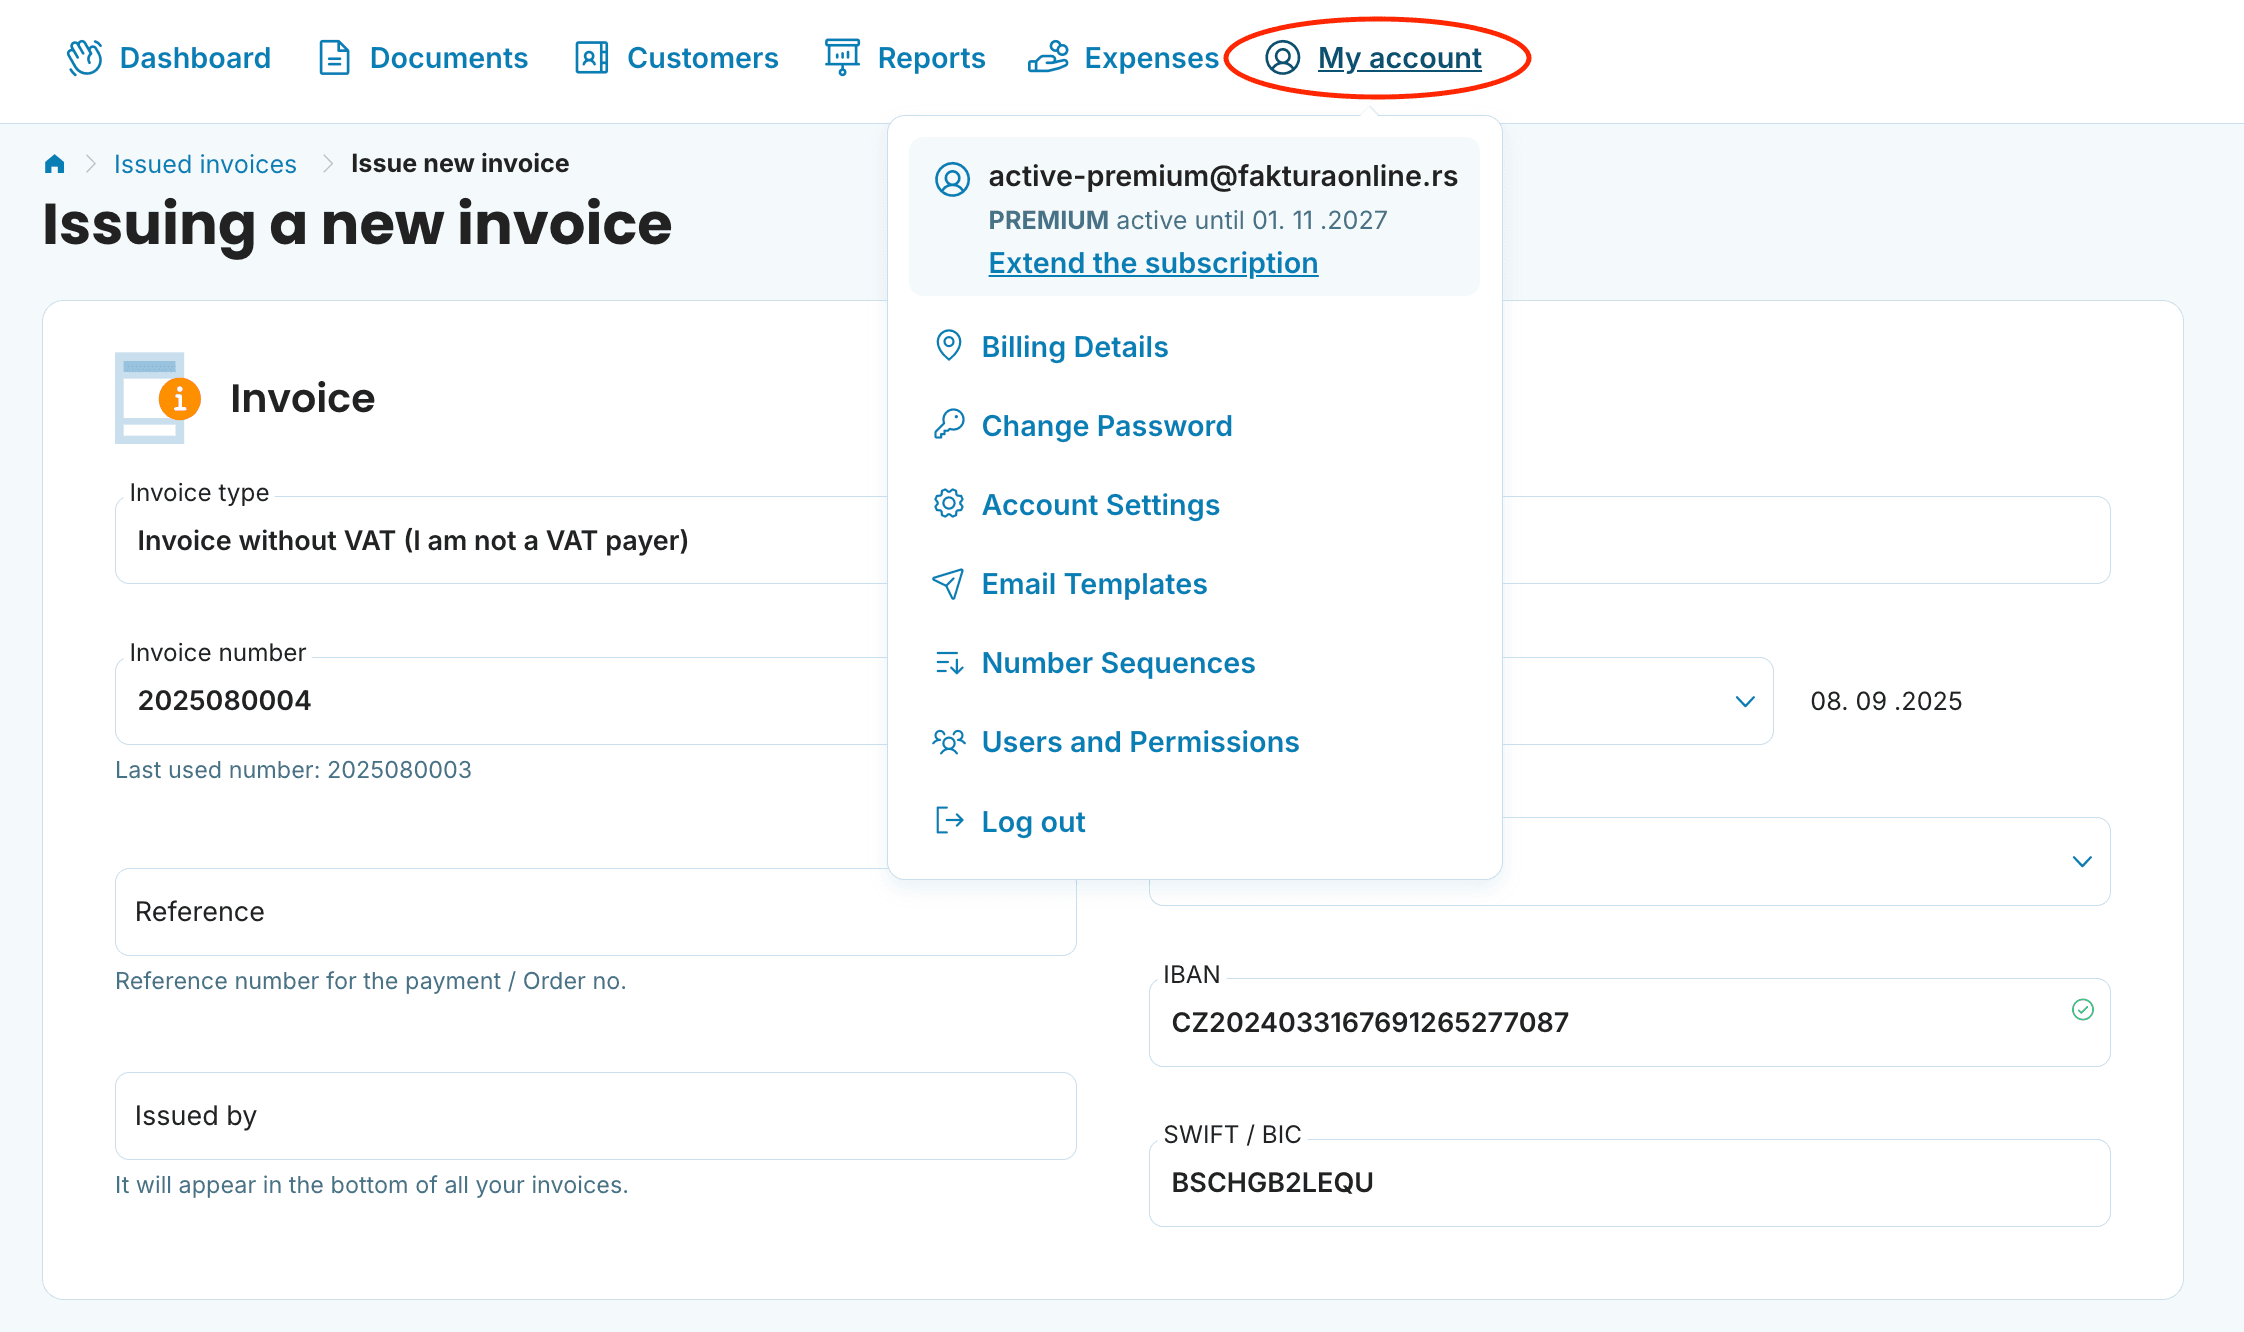Go to Issued invoices breadcrumb link
The width and height of the screenshot is (2244, 1332).
205,164
